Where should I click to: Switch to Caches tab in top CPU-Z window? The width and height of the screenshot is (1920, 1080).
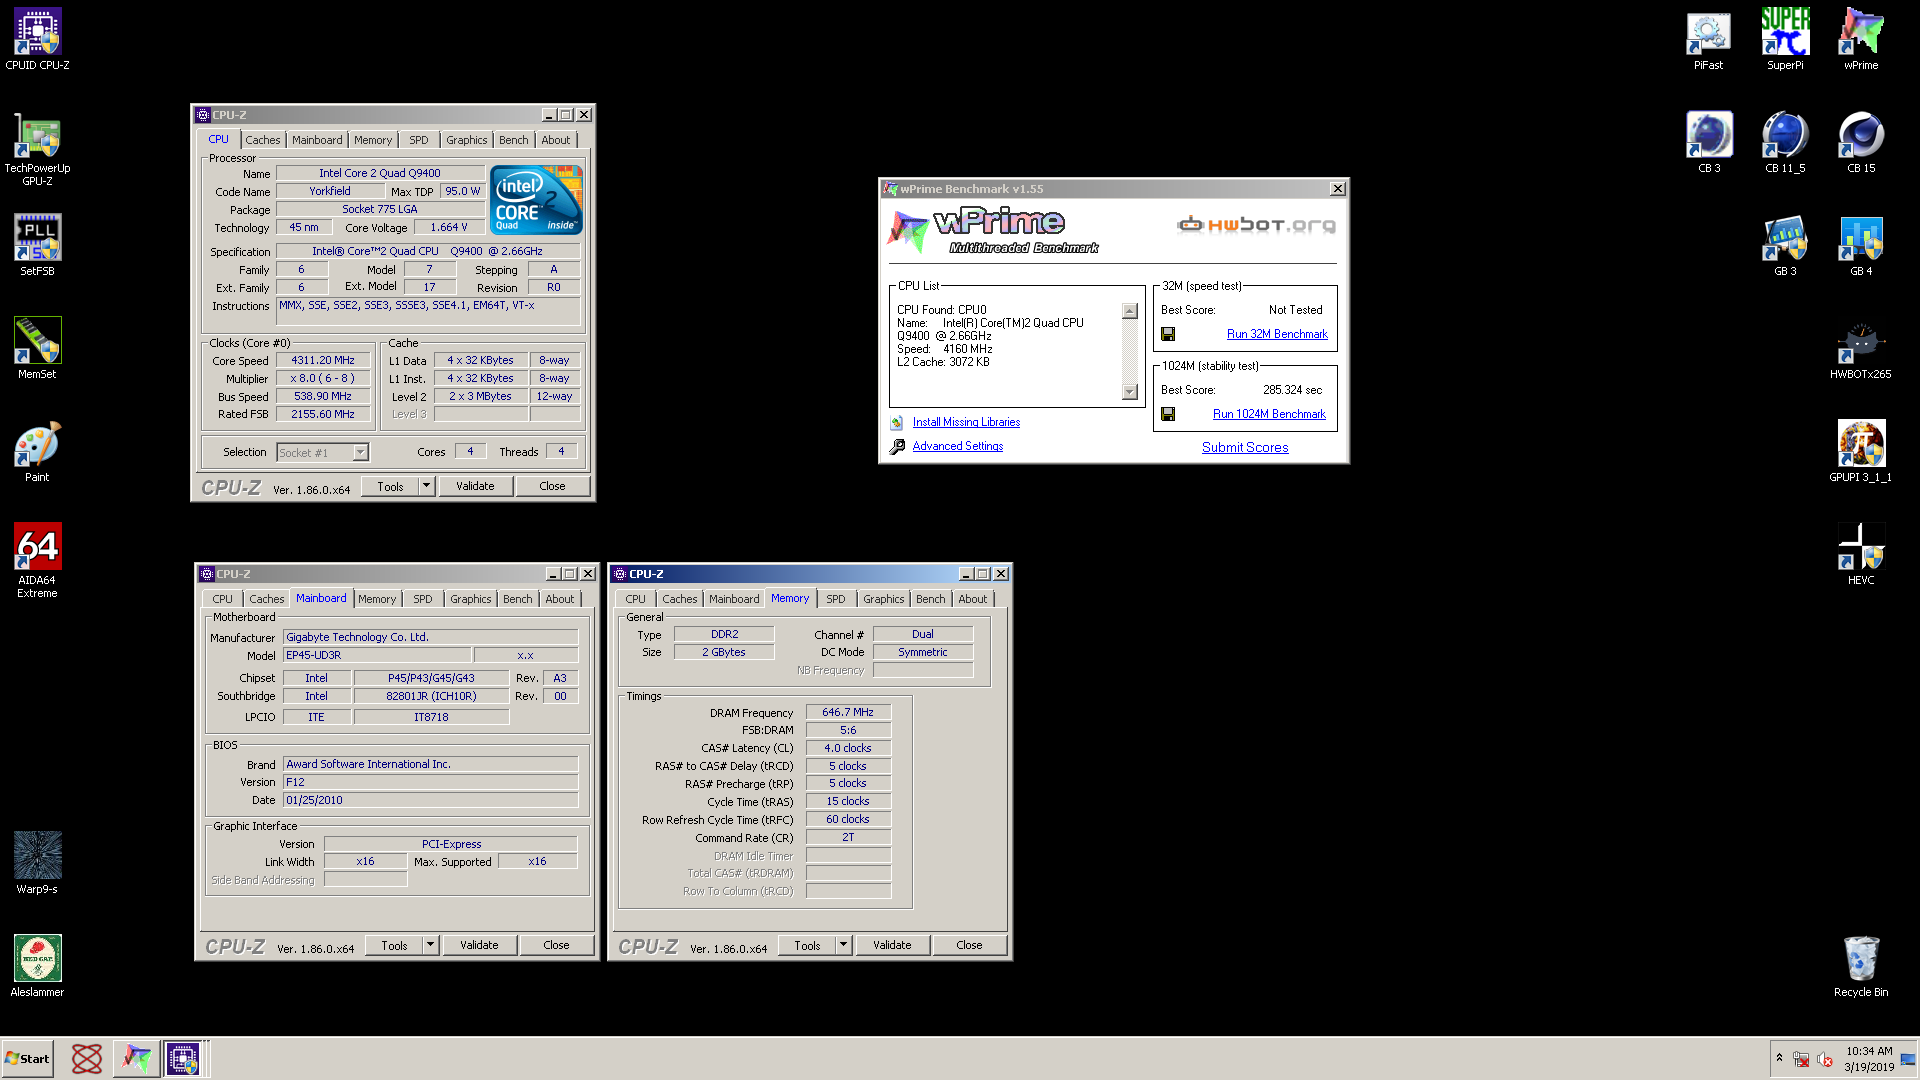[263, 140]
